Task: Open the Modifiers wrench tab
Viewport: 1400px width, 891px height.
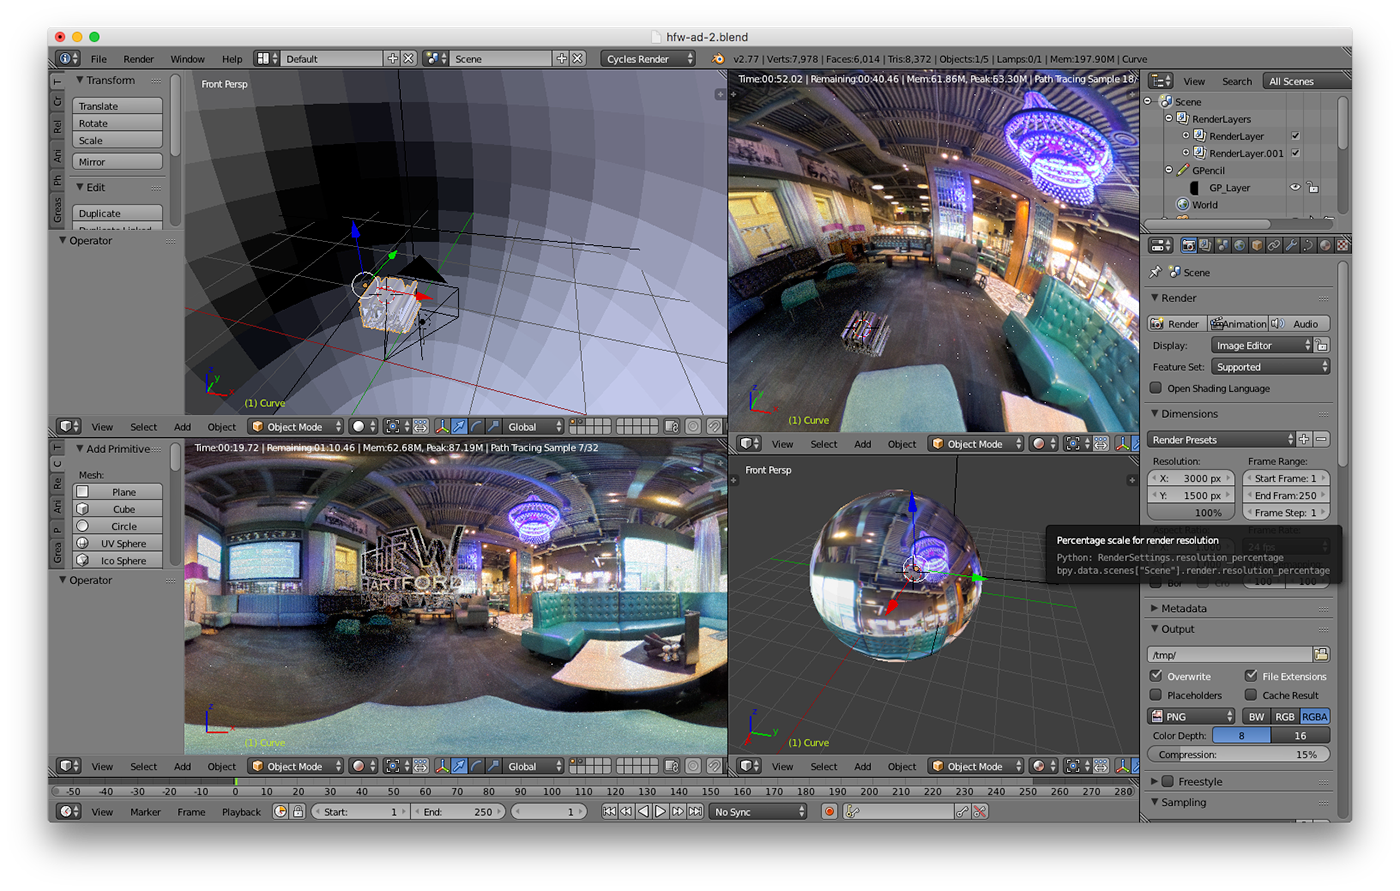Action: click(1290, 245)
